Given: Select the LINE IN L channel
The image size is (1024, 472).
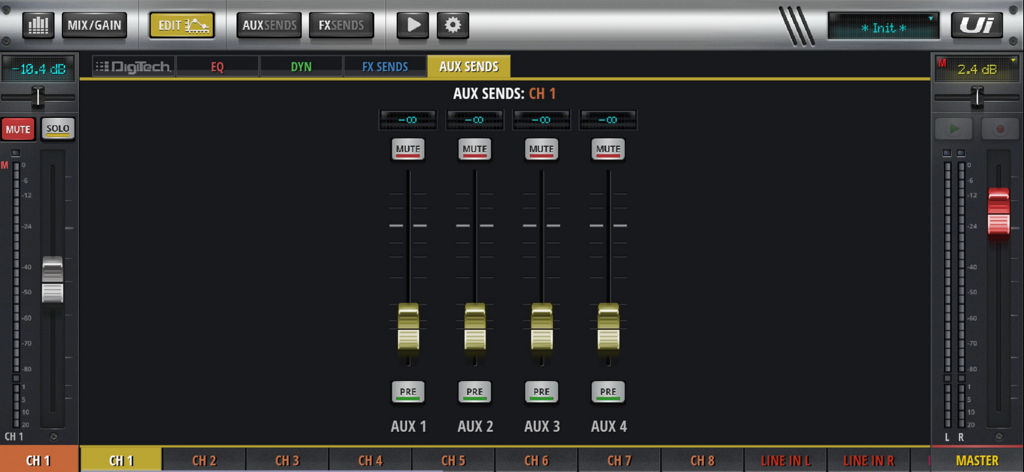Looking at the screenshot, I should coord(785,460).
